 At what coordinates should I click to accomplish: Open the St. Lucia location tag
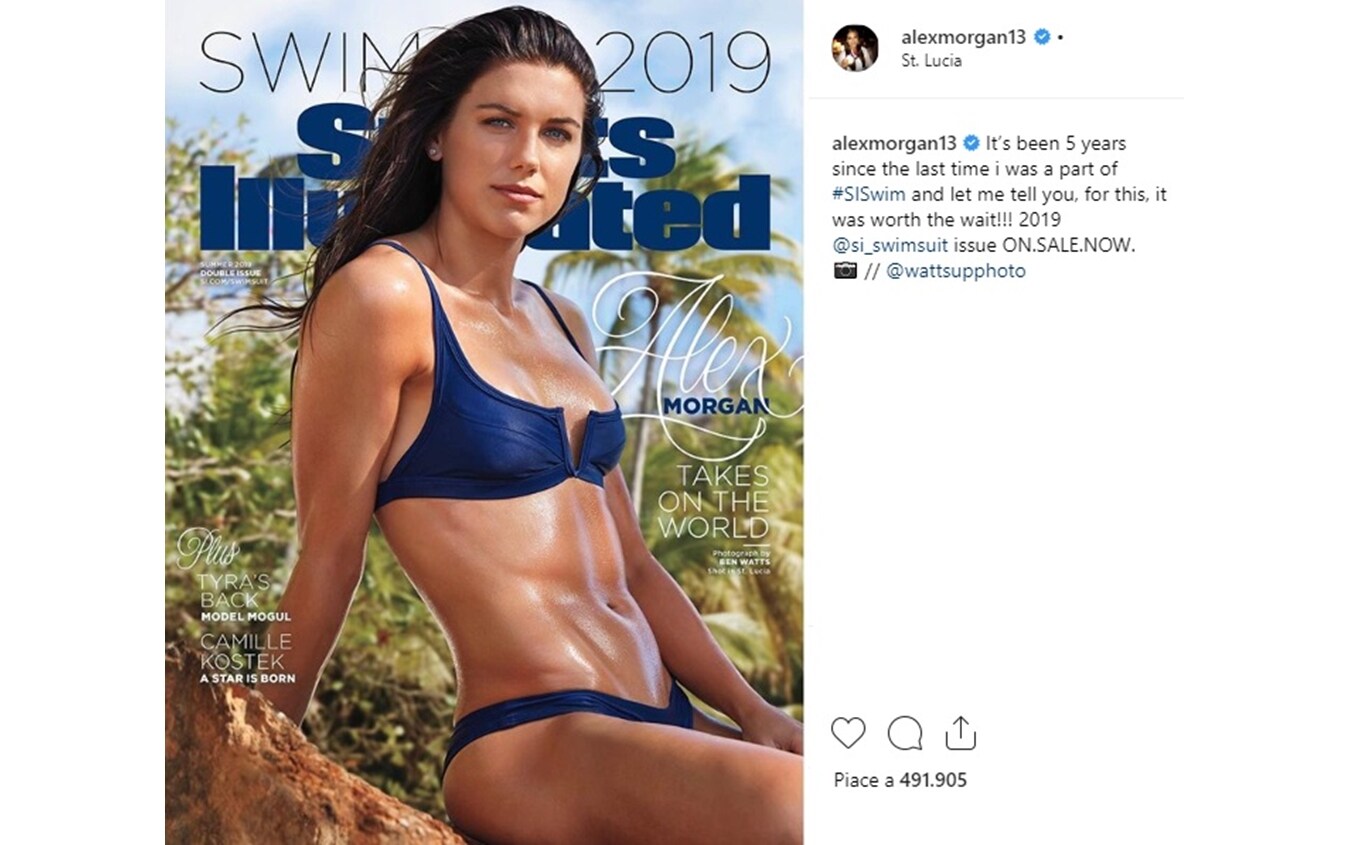coord(931,60)
